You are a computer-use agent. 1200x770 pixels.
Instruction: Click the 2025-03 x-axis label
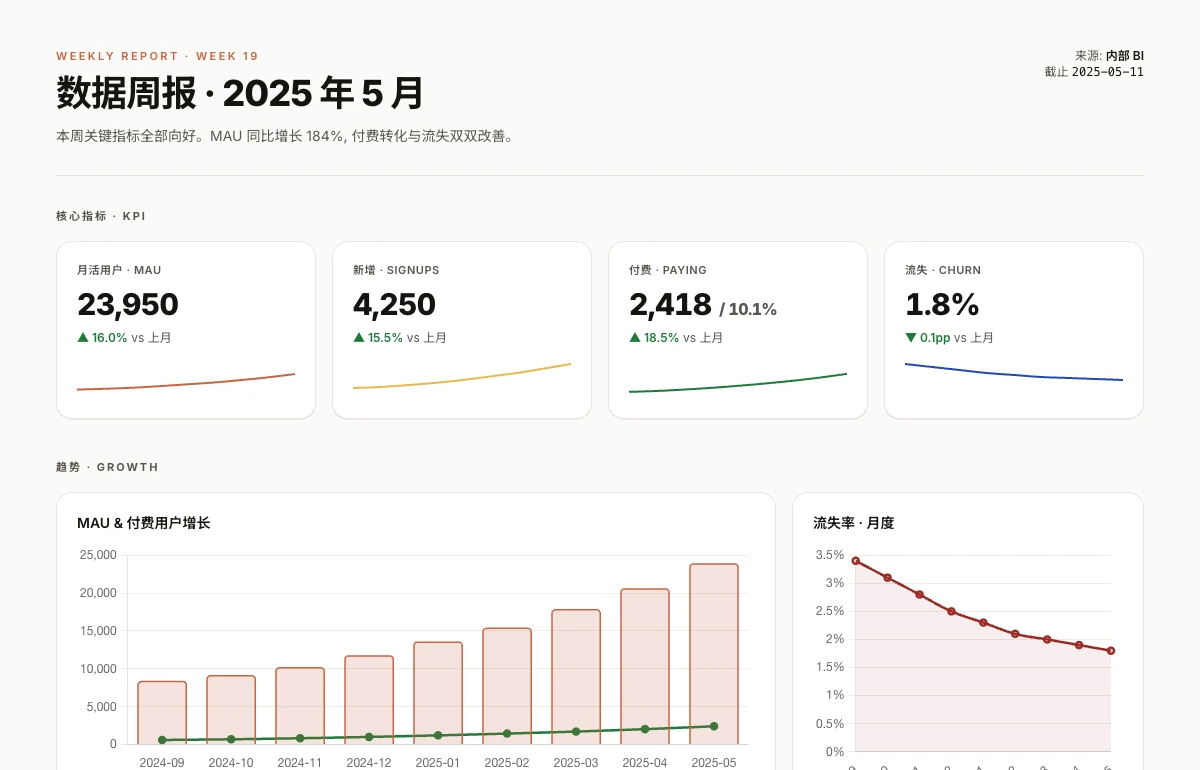click(x=576, y=762)
